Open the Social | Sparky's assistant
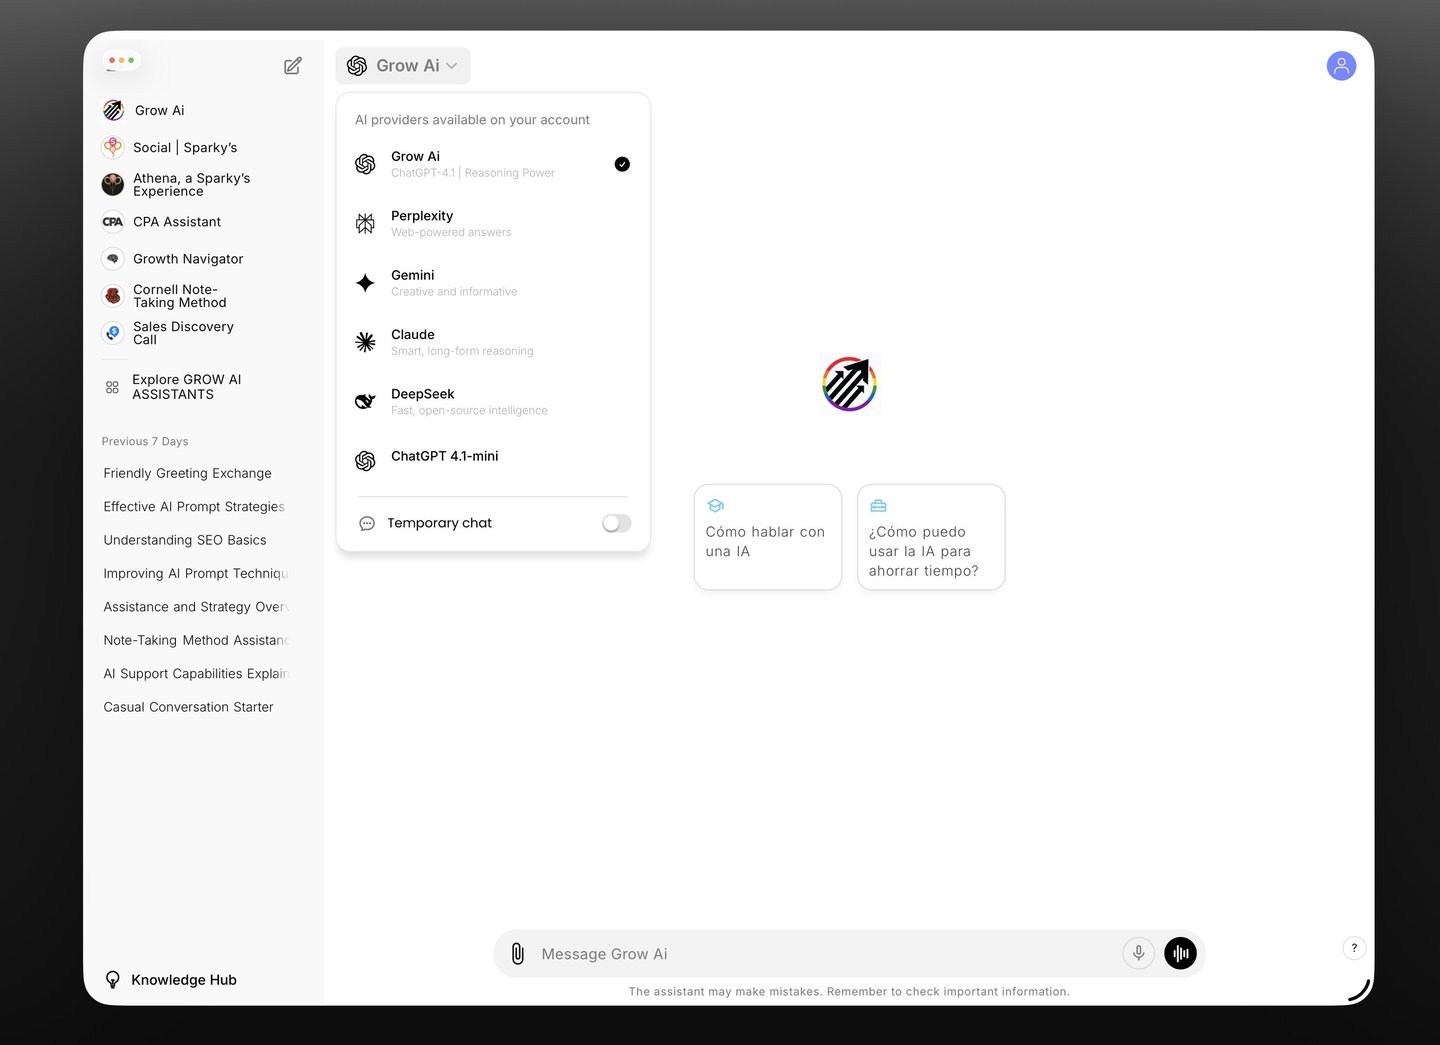 point(170,147)
